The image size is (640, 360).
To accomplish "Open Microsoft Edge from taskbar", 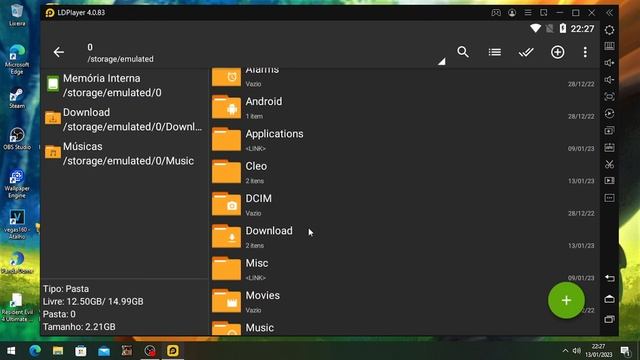I will (x=35, y=351).
